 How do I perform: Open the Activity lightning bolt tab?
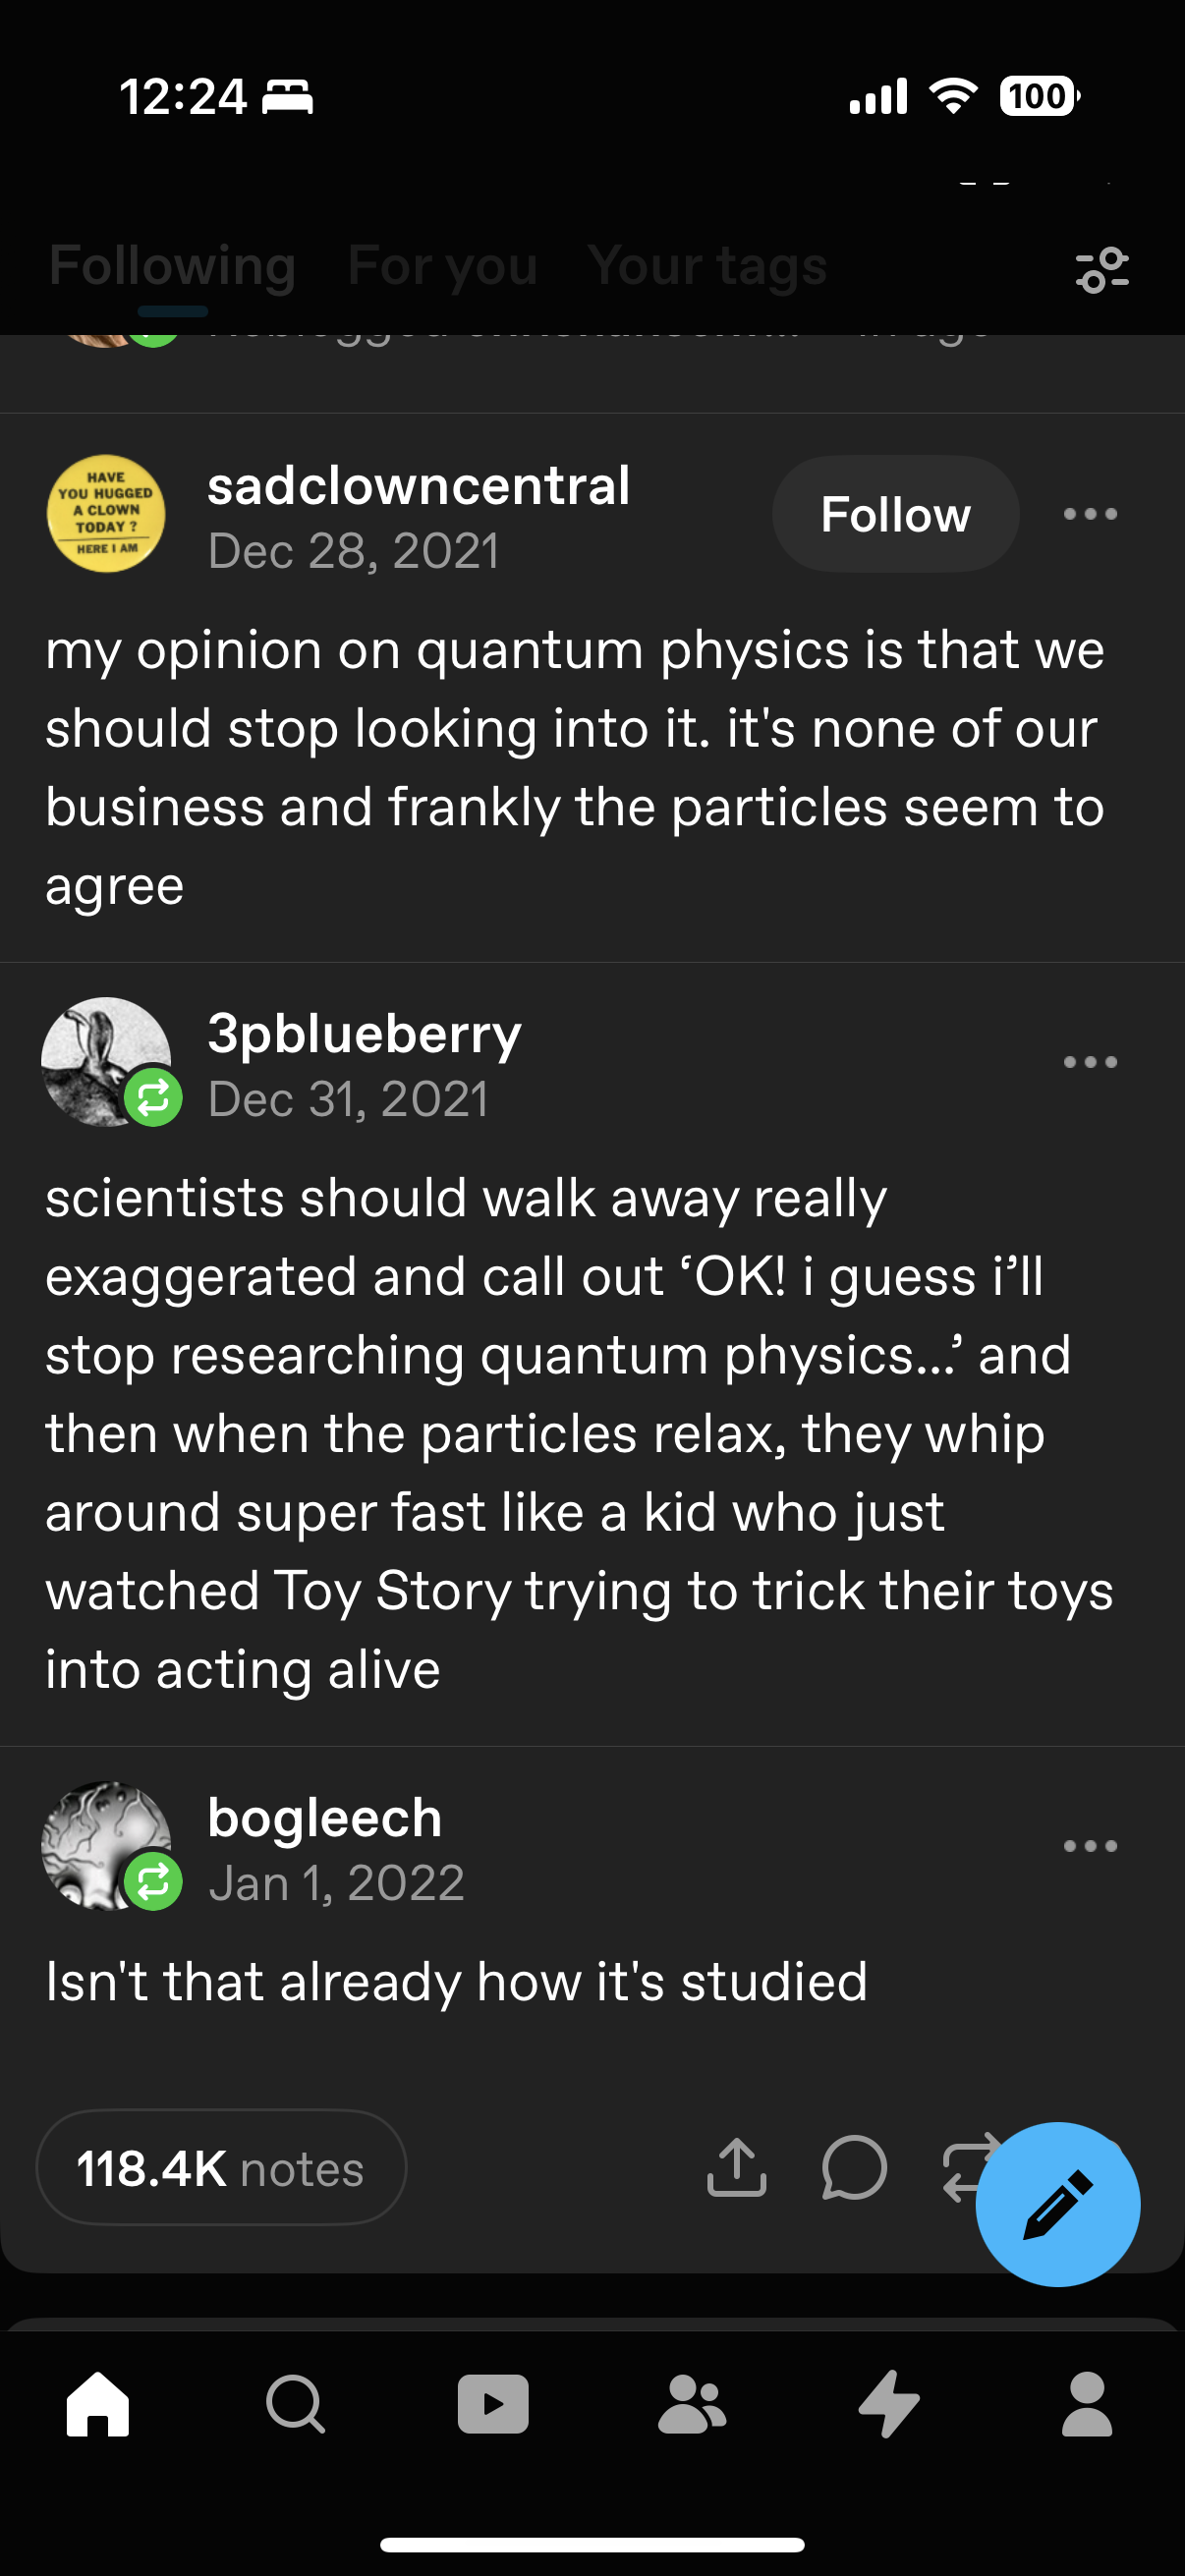point(889,2404)
